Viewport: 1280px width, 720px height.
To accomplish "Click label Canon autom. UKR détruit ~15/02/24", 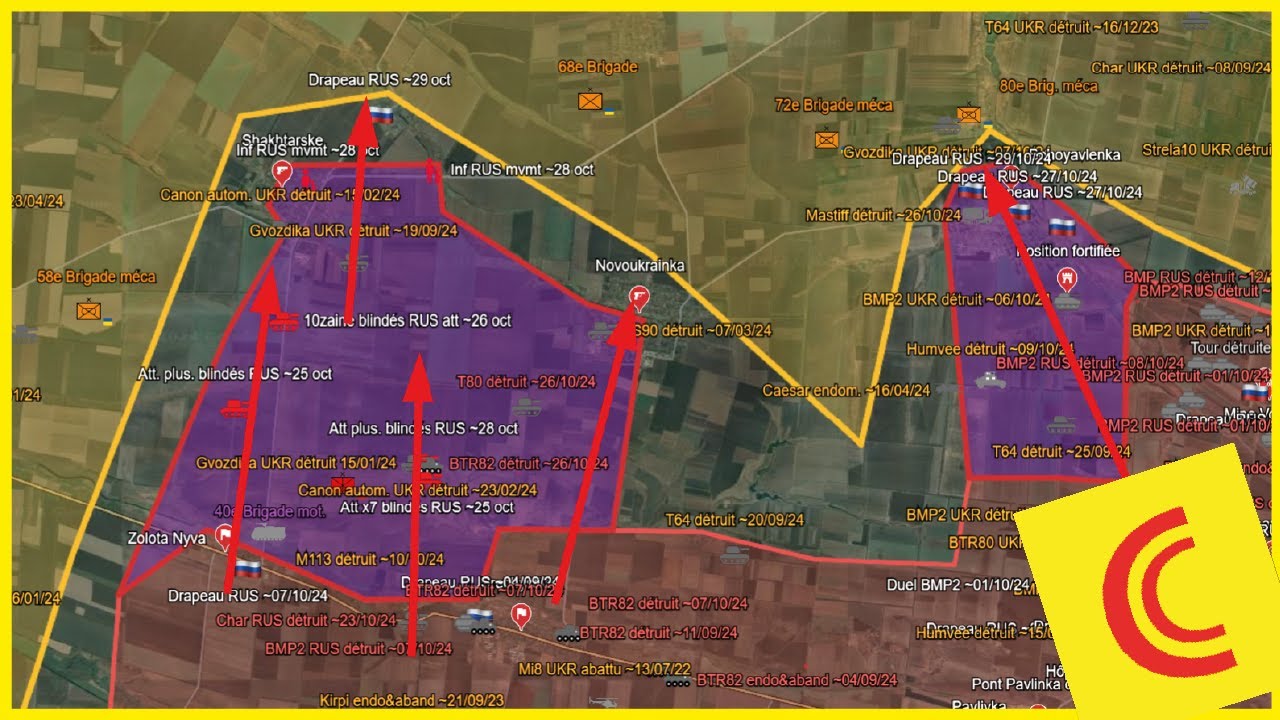I will [281, 195].
